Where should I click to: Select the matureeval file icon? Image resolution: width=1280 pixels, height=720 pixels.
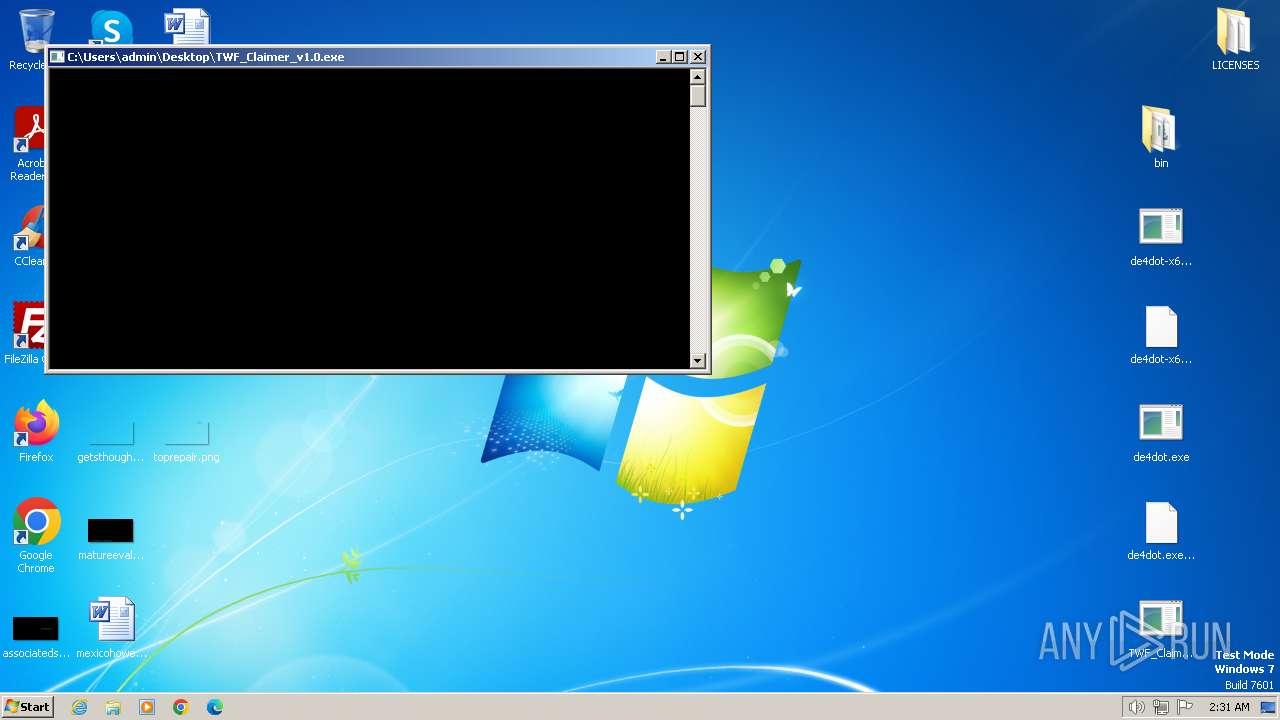(x=111, y=540)
